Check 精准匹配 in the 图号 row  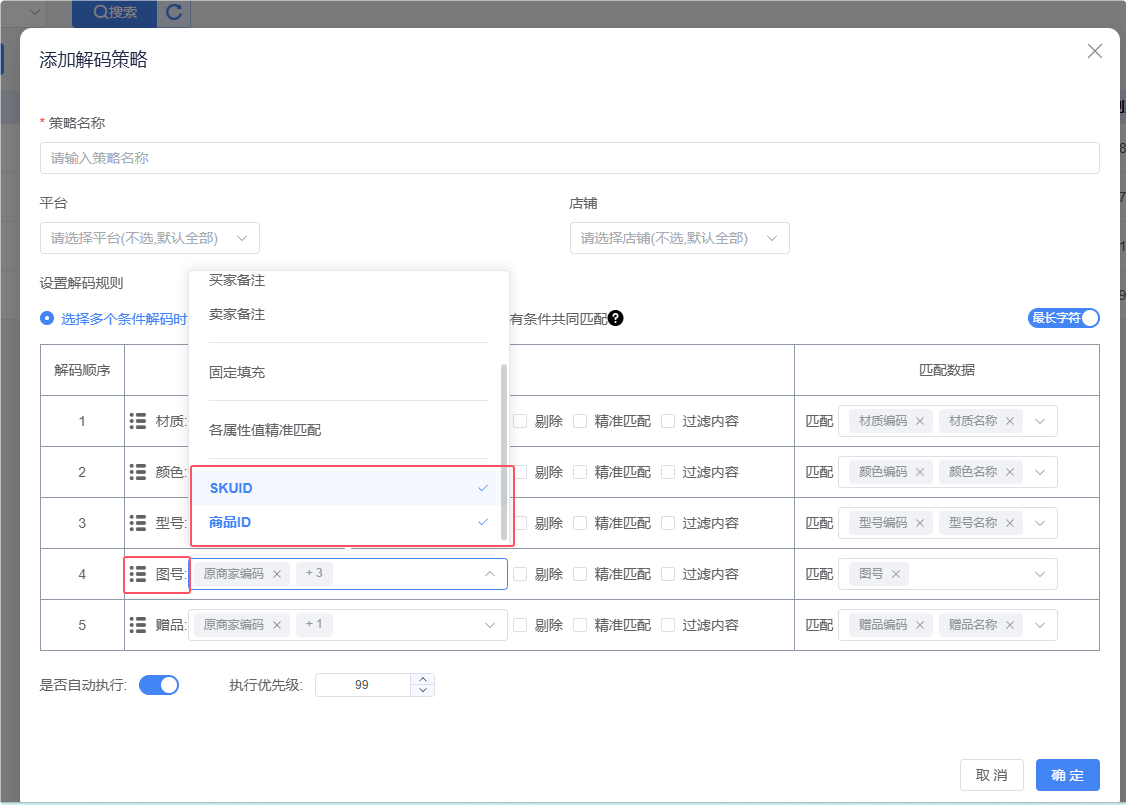tap(580, 574)
